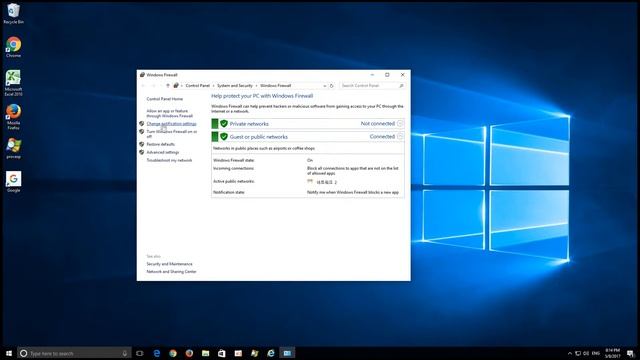
Task: Click the 'Not connected' status text
Action: pos(378,124)
